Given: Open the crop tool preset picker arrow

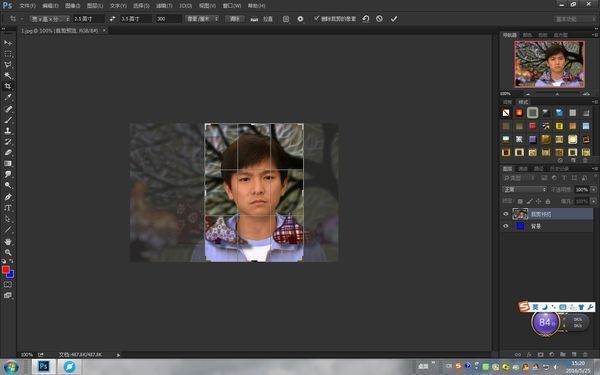Looking at the screenshot, I should (x=22, y=19).
